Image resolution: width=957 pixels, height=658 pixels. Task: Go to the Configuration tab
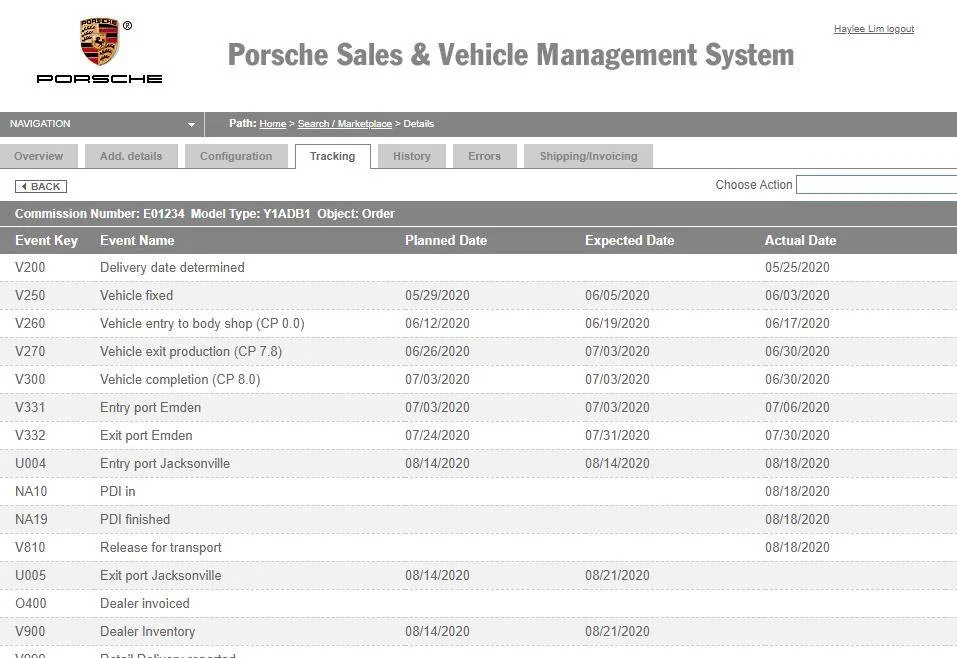[x=236, y=156]
